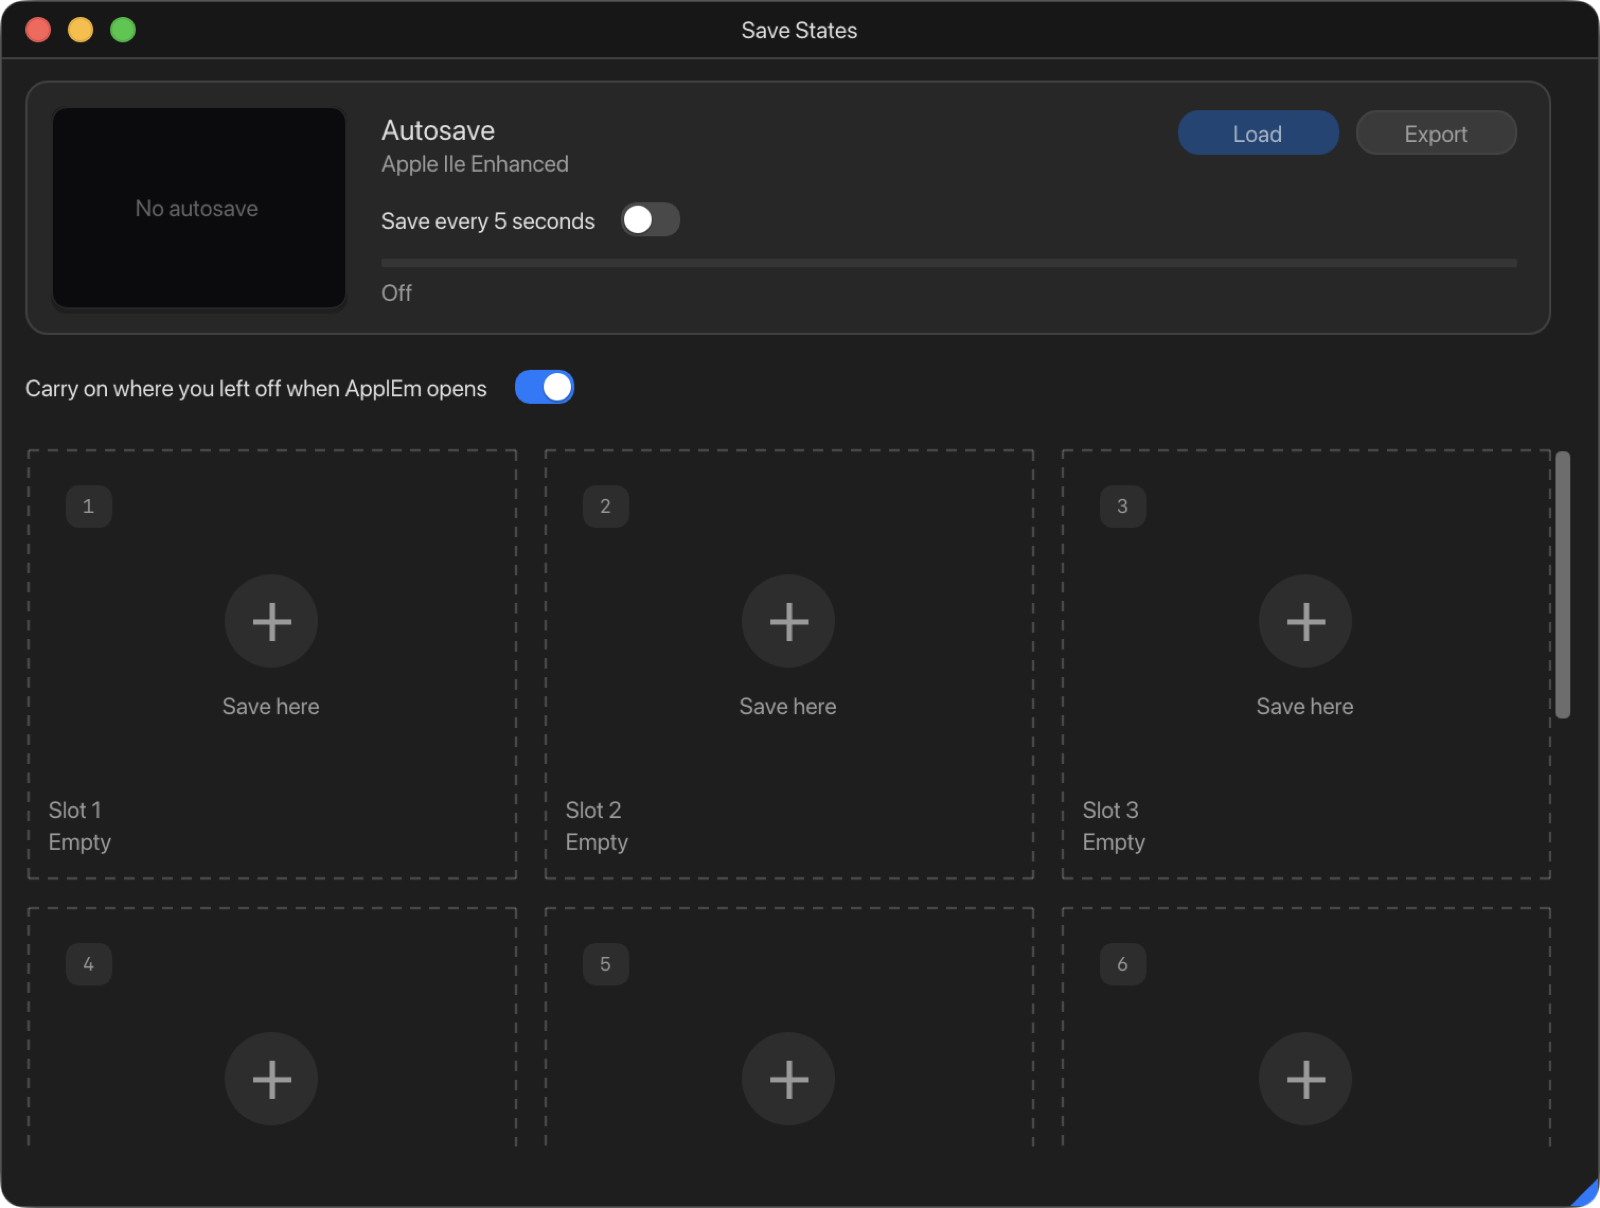The height and width of the screenshot is (1208, 1600).
Task: Export the autosave state
Action: pos(1436,133)
